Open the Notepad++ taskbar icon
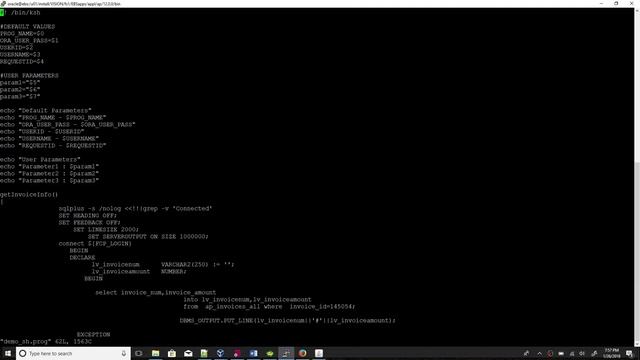The image size is (640, 360). (204, 353)
